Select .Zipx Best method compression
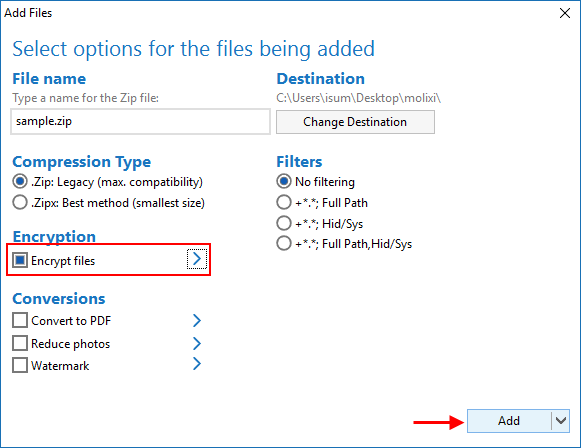Image resolution: width=581 pixels, height=448 pixels. coord(20,202)
